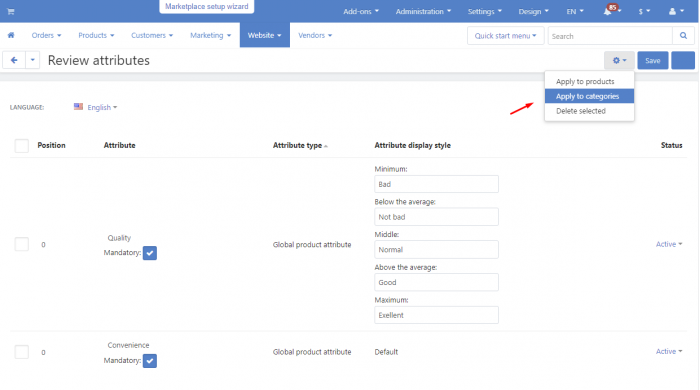Change Quality status from Active
The width and height of the screenshot is (700, 390).
pyautogui.click(x=669, y=244)
